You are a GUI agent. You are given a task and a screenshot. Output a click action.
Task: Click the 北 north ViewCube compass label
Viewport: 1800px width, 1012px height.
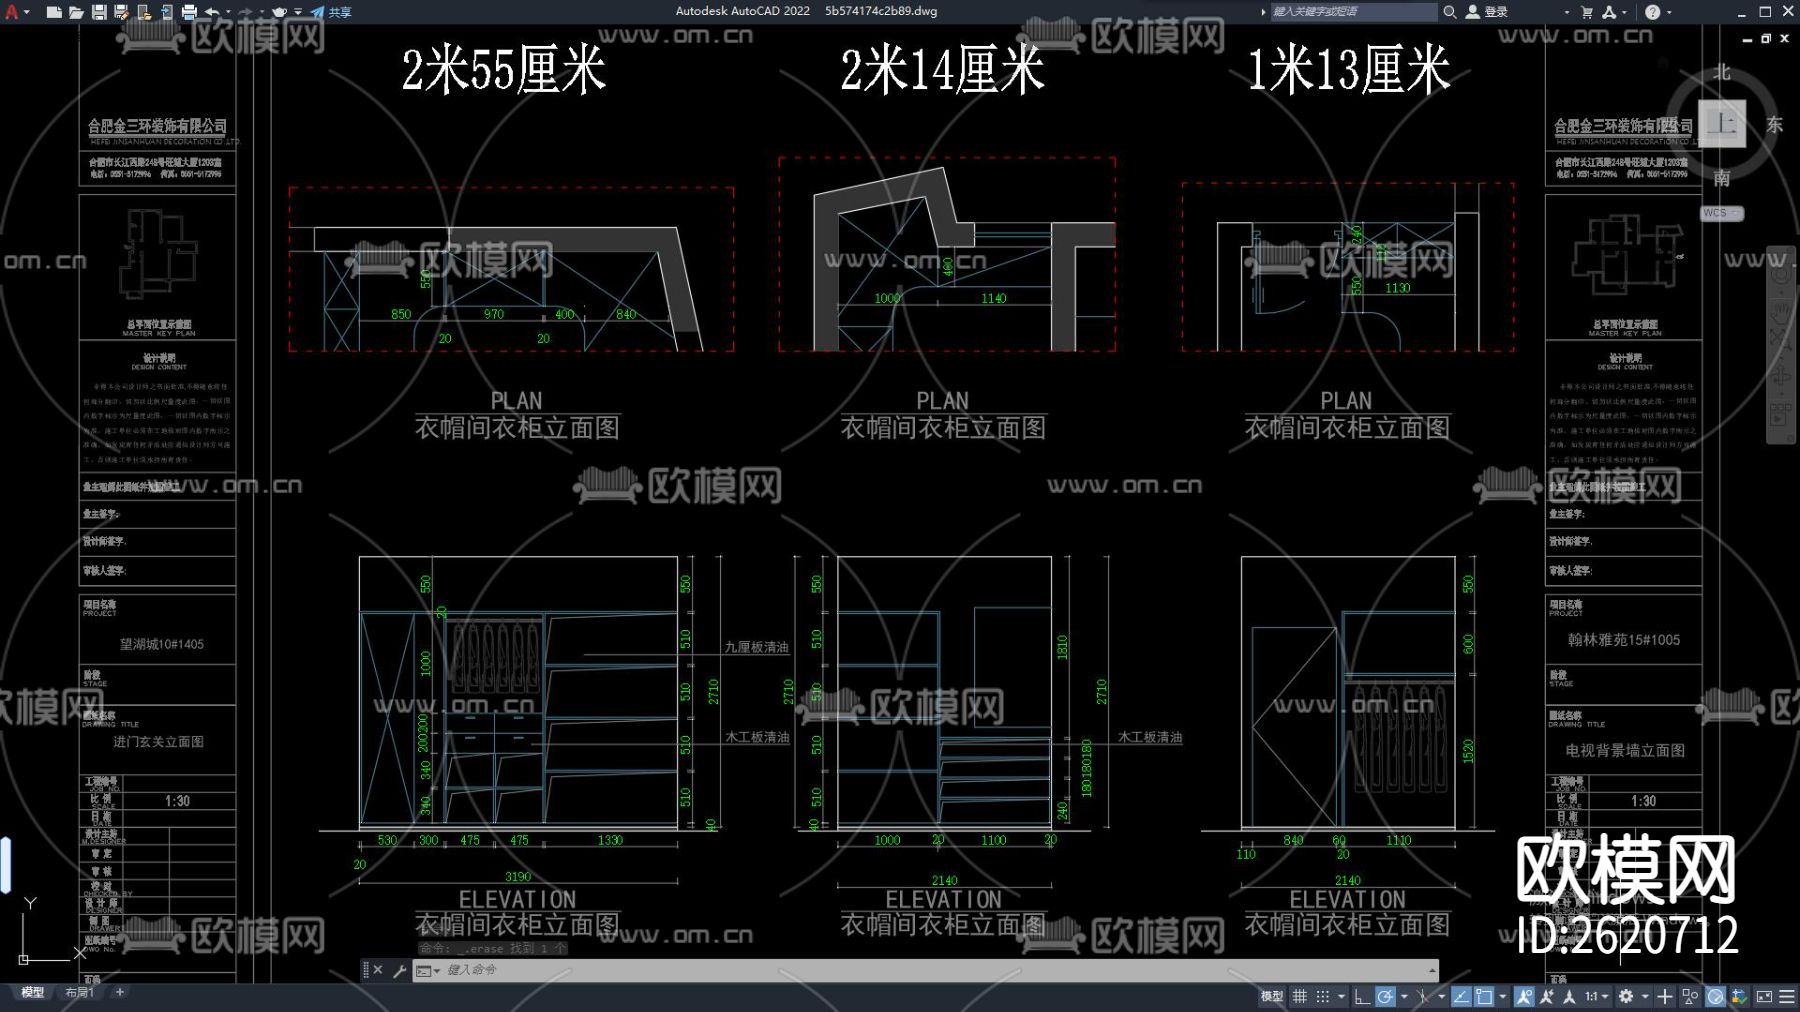(1722, 73)
